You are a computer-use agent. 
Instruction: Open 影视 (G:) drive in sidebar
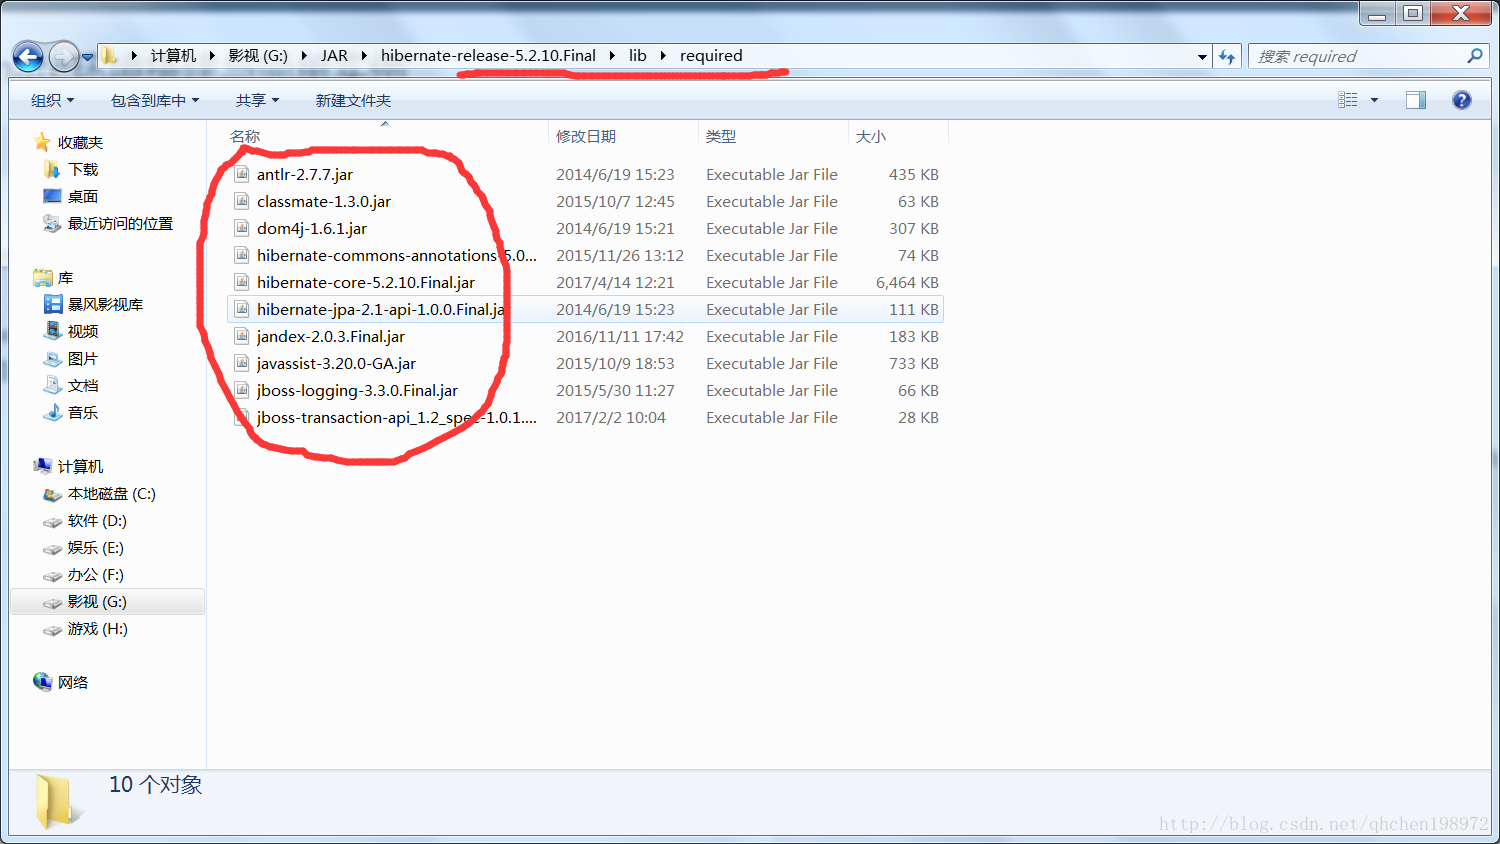click(97, 601)
